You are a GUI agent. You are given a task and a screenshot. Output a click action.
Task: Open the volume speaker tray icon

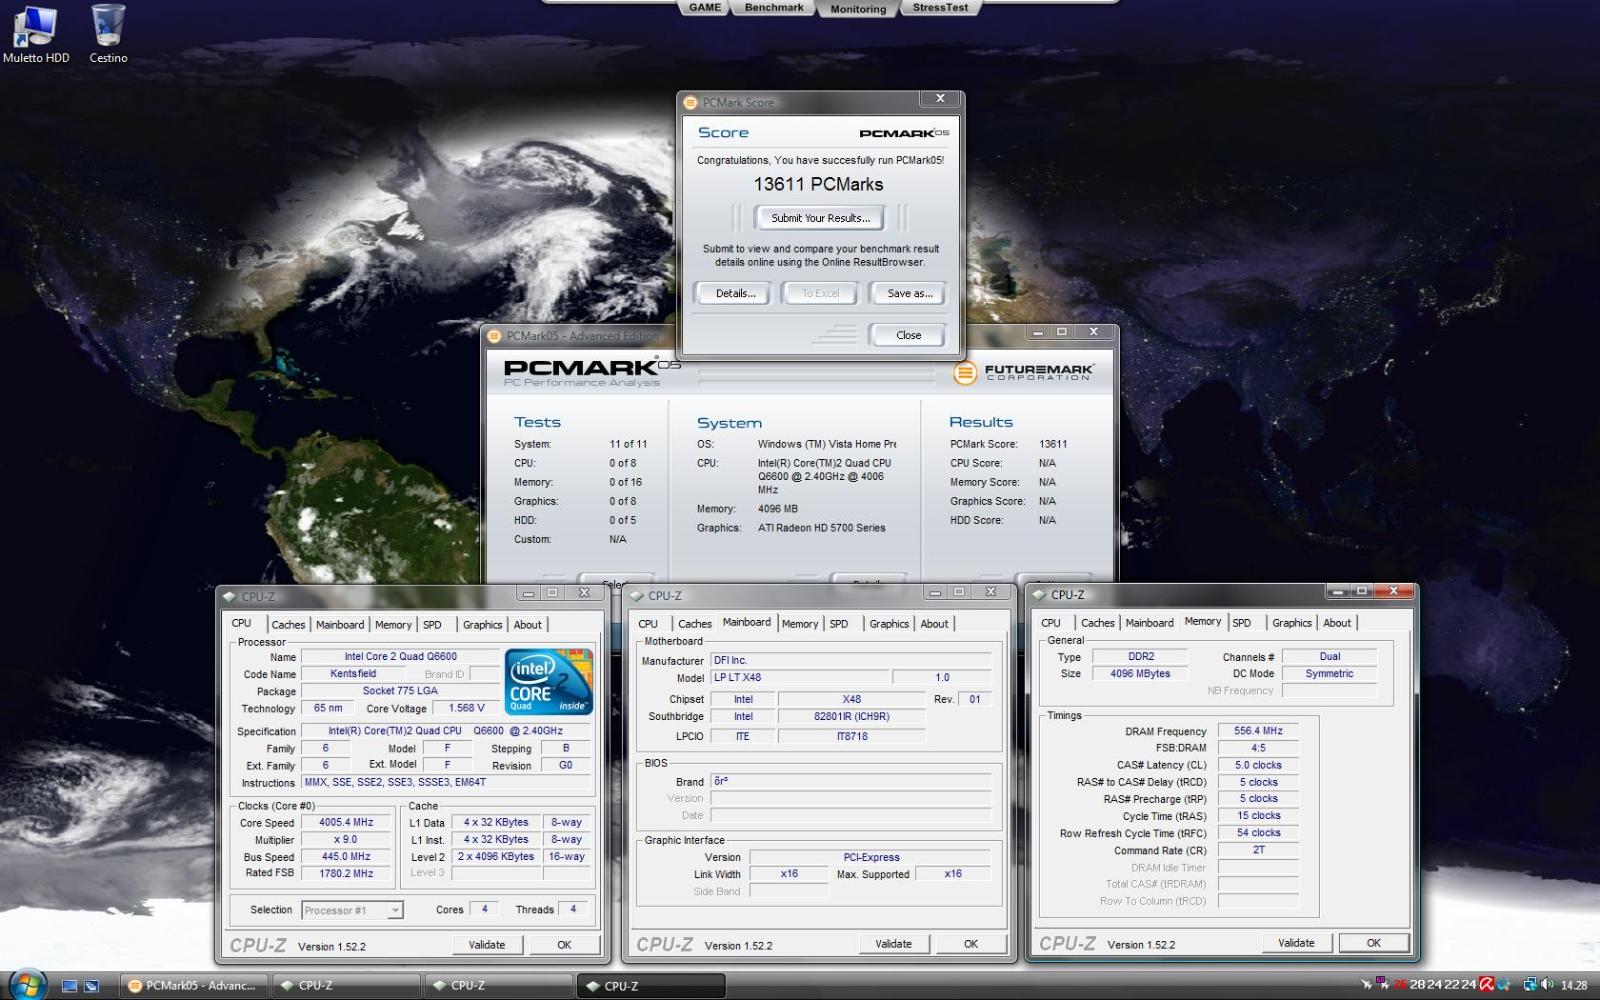1548,985
